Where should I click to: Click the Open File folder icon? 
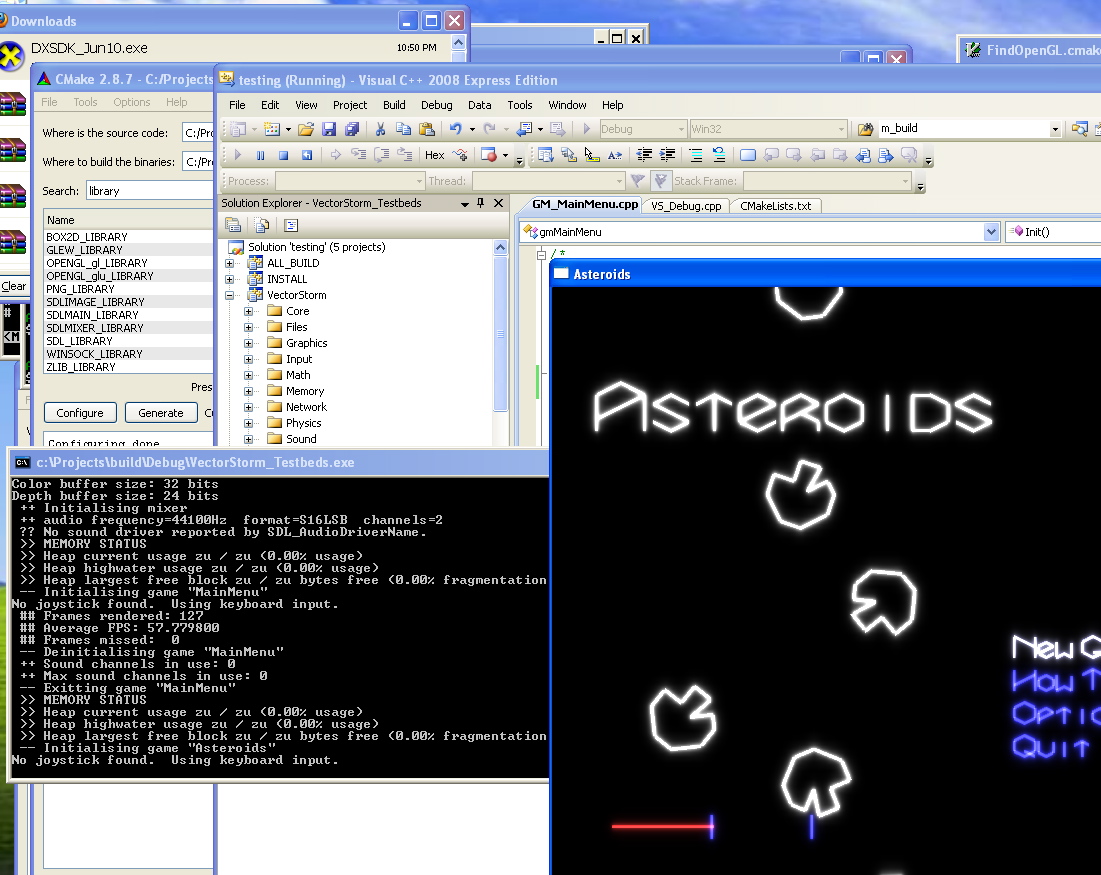click(305, 129)
